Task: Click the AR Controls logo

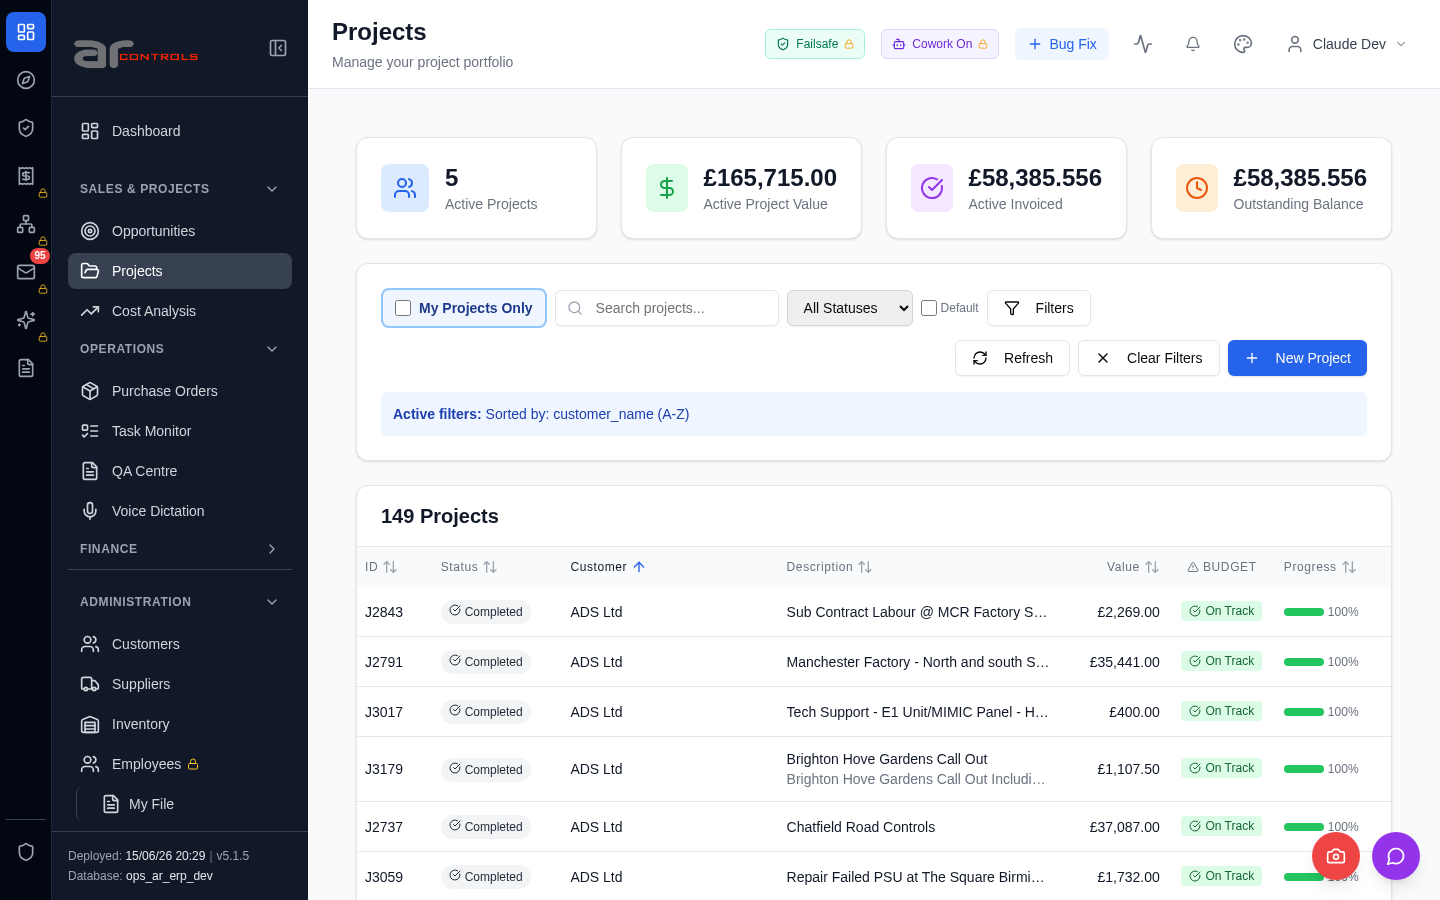Action: click(136, 54)
